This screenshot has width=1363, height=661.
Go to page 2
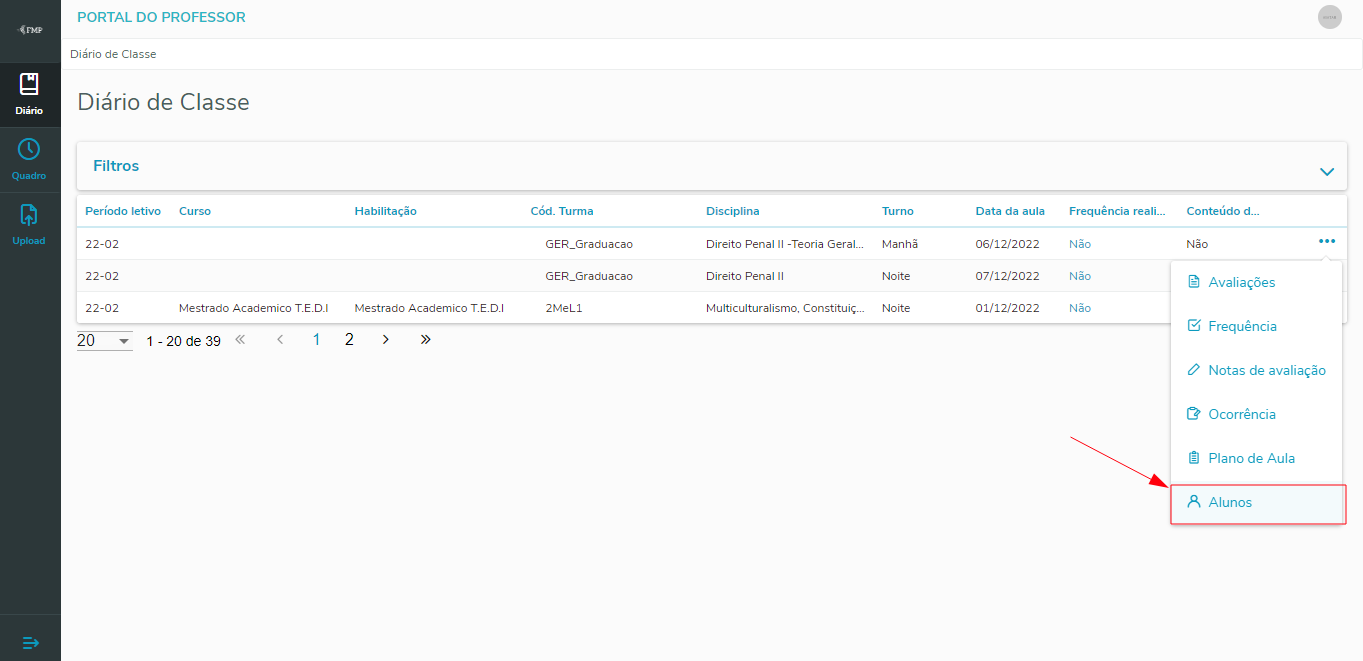click(349, 340)
